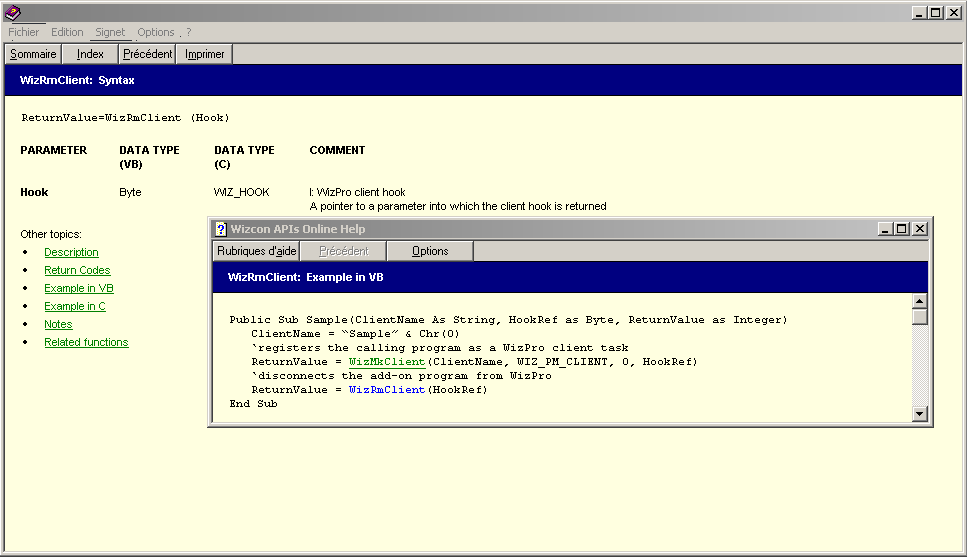Image resolution: width=967 pixels, height=557 pixels.
Task: Click the blue WizRmClient text in code
Action: coord(387,390)
